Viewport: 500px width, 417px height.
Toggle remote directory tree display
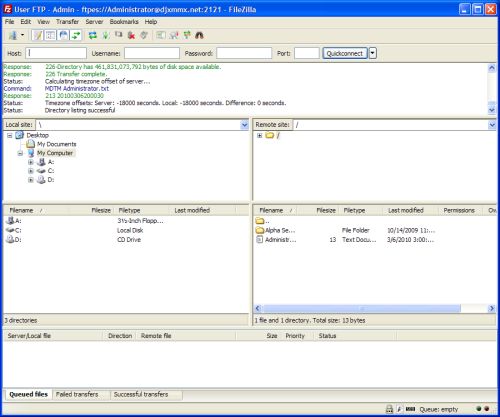point(63,35)
